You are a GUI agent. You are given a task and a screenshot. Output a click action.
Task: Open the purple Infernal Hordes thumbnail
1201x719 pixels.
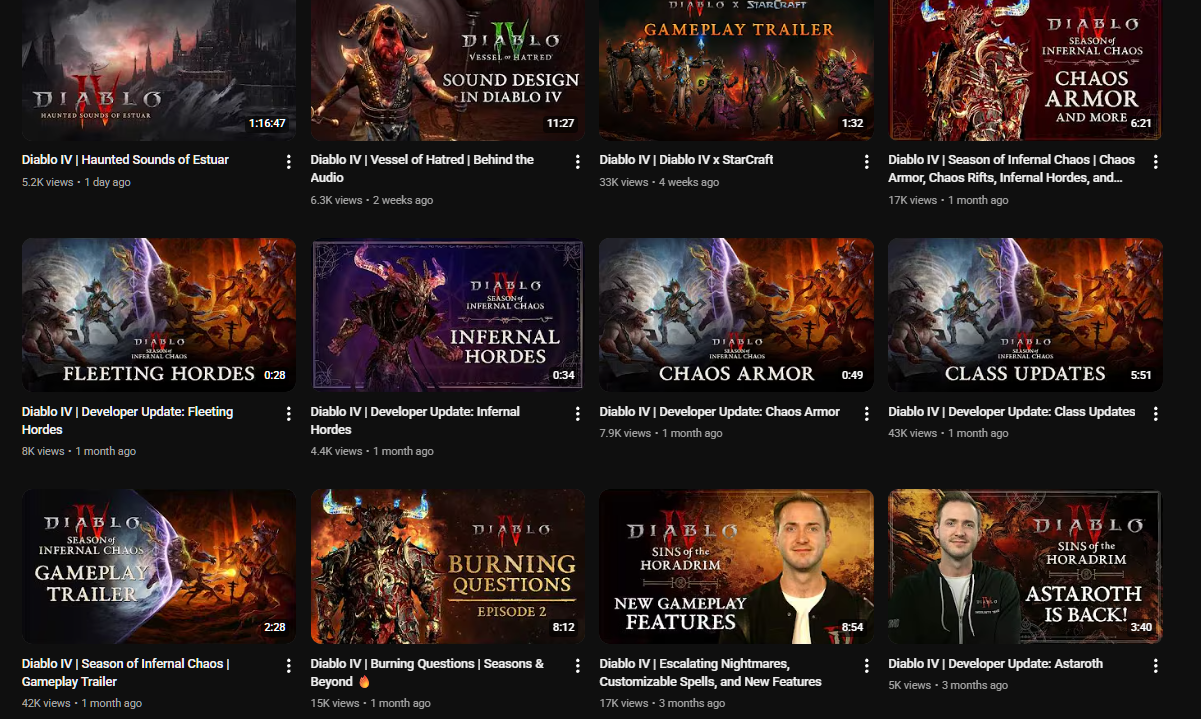click(x=448, y=315)
